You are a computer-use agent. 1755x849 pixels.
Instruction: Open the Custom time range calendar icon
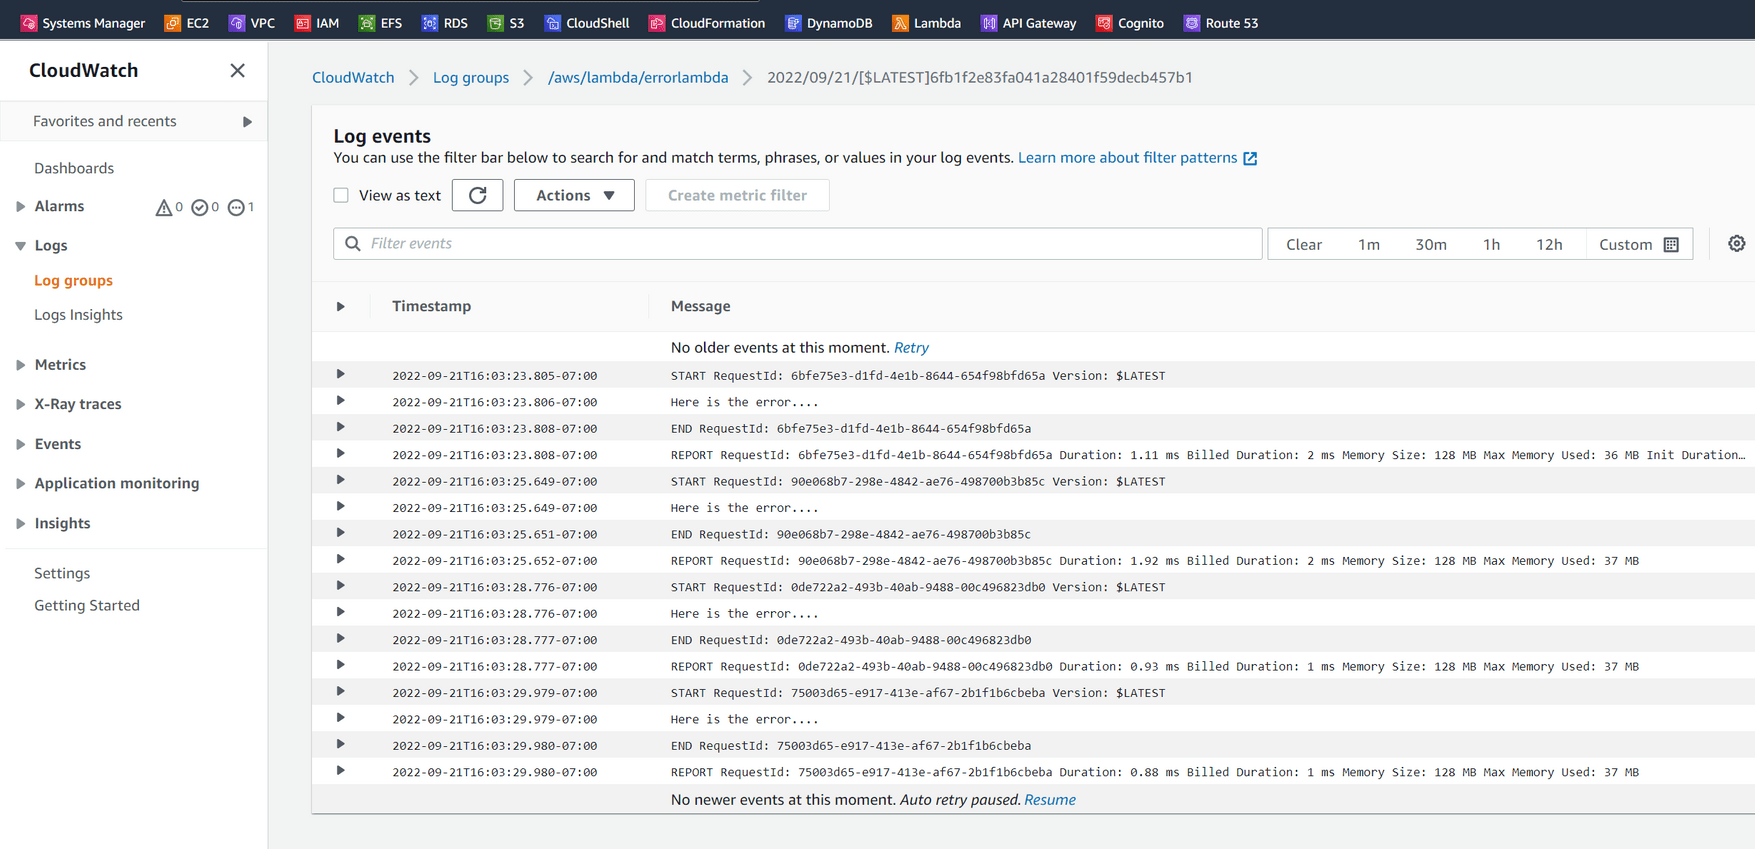coord(1671,244)
